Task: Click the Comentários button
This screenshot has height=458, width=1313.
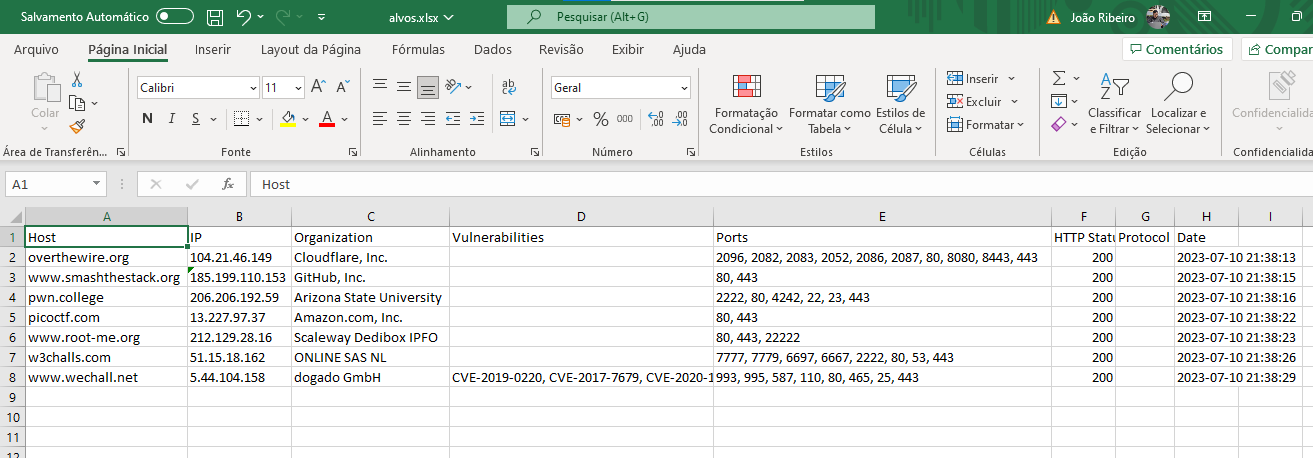Action: (x=1177, y=49)
